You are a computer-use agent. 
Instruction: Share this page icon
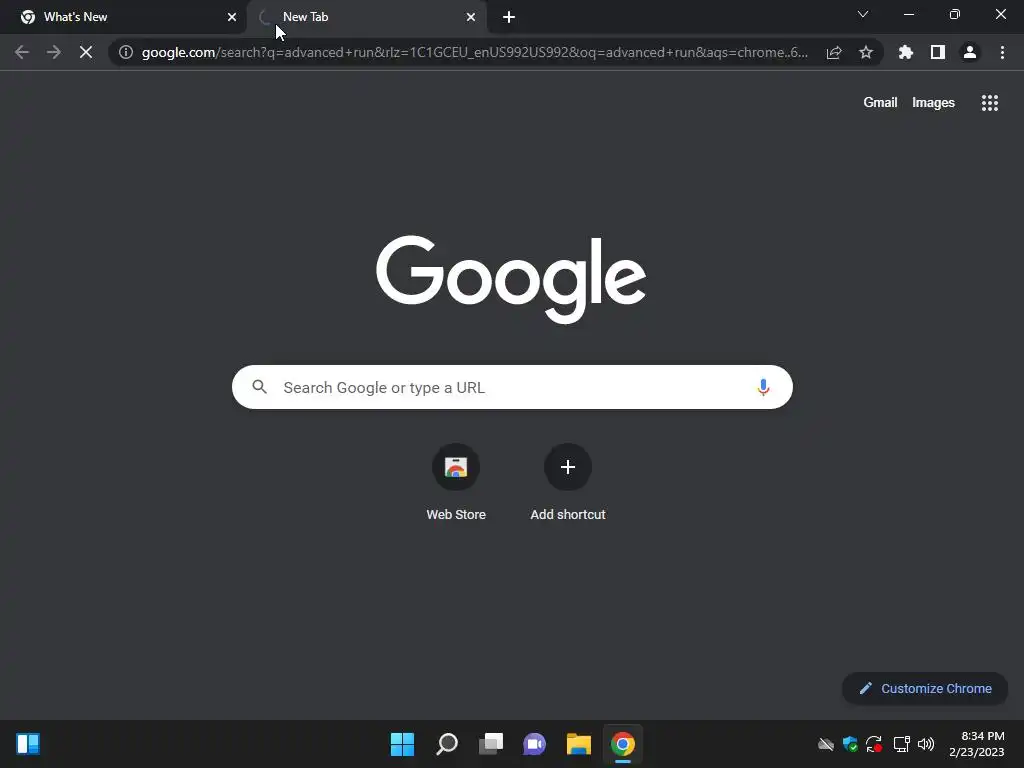(x=834, y=52)
